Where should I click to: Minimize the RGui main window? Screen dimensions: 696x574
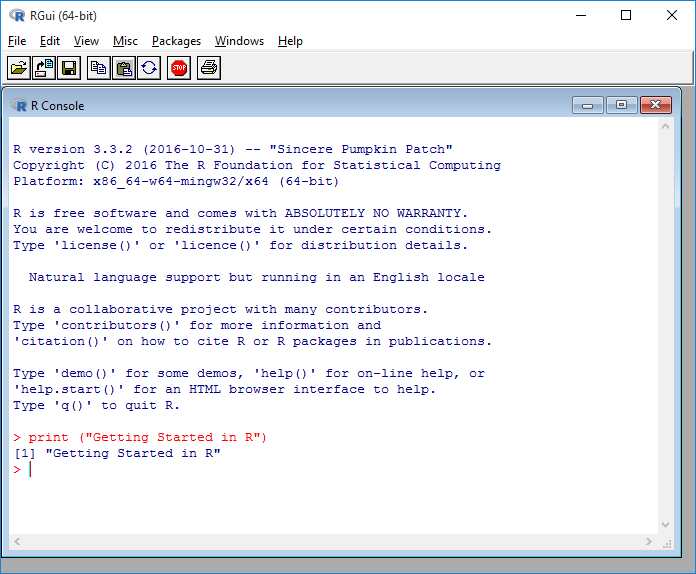click(581, 16)
